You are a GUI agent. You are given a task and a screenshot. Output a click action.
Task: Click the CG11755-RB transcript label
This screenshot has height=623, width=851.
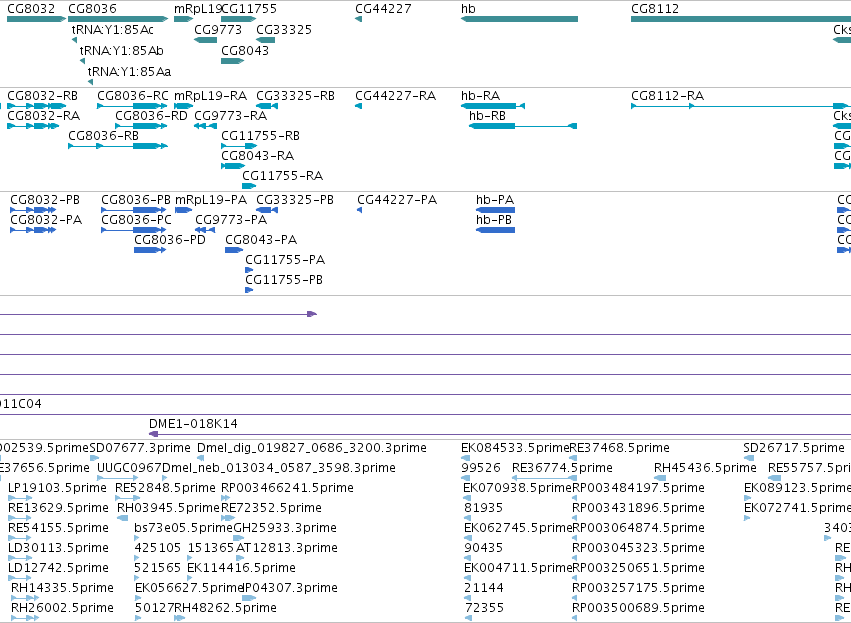261,136
